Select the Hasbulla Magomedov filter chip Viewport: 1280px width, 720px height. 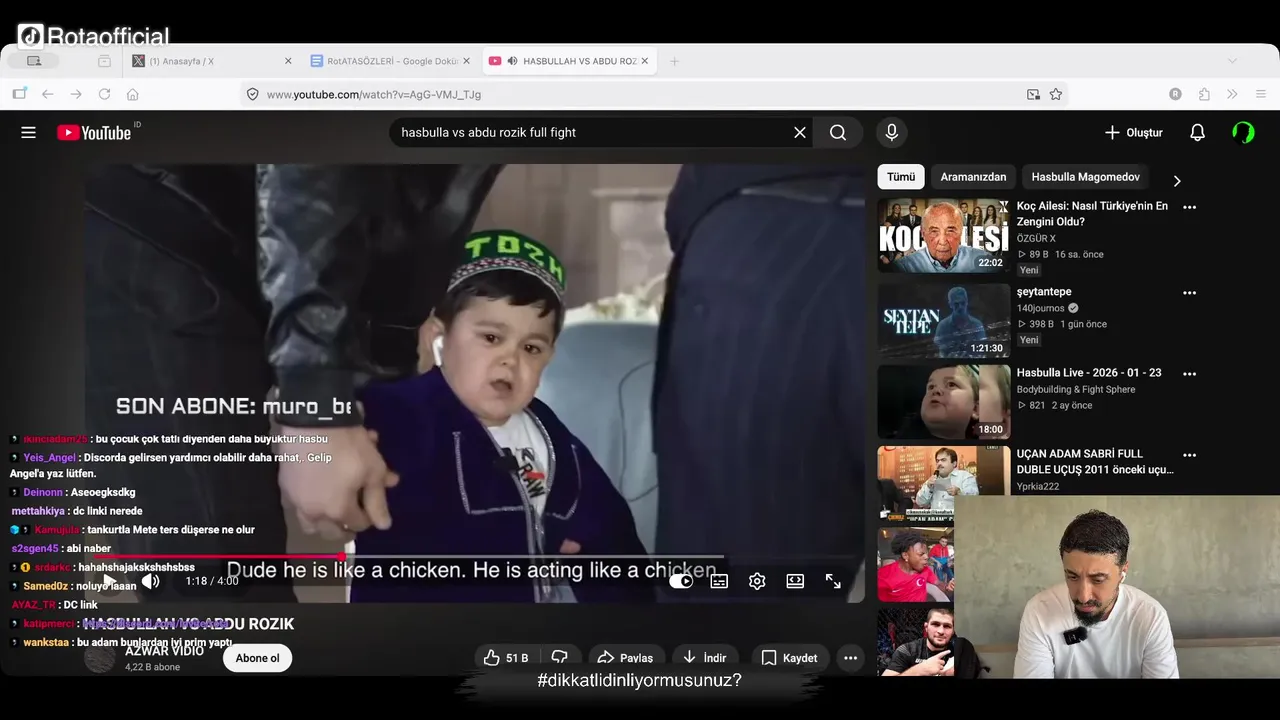coord(1085,177)
